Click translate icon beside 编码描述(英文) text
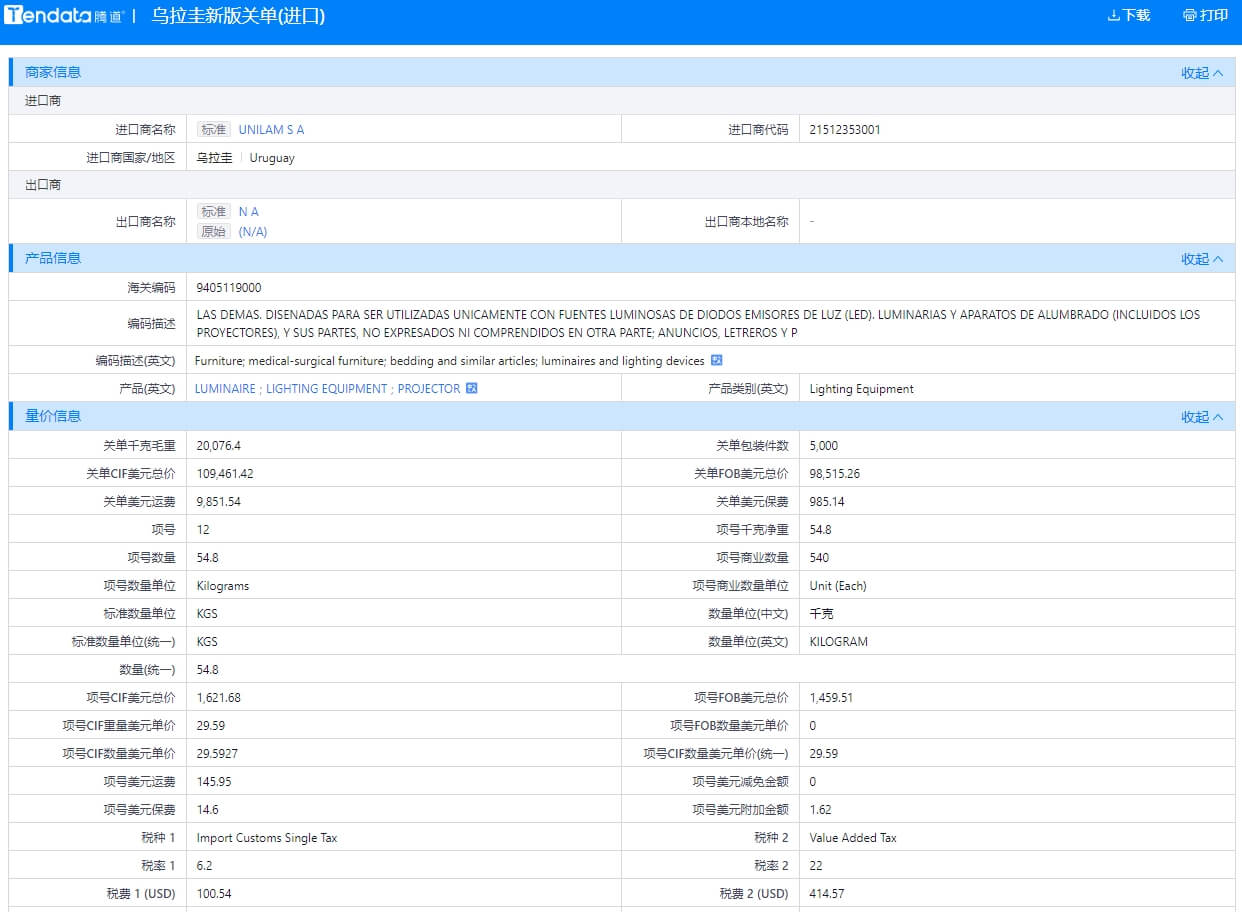The image size is (1242, 912). 716,361
